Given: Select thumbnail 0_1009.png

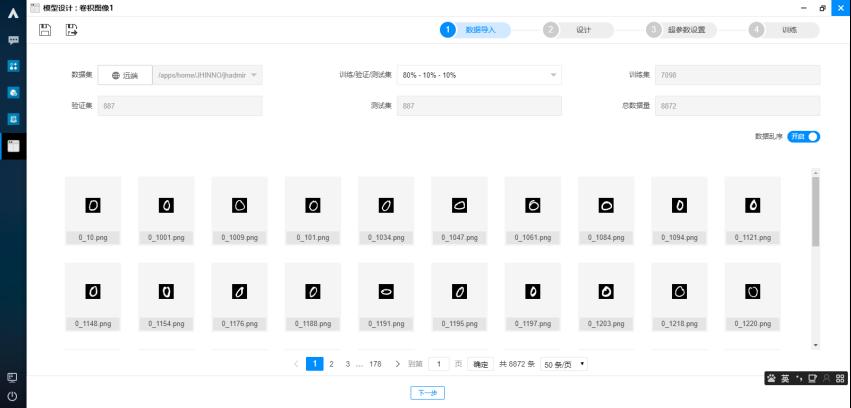Looking at the screenshot, I should pos(239,211).
